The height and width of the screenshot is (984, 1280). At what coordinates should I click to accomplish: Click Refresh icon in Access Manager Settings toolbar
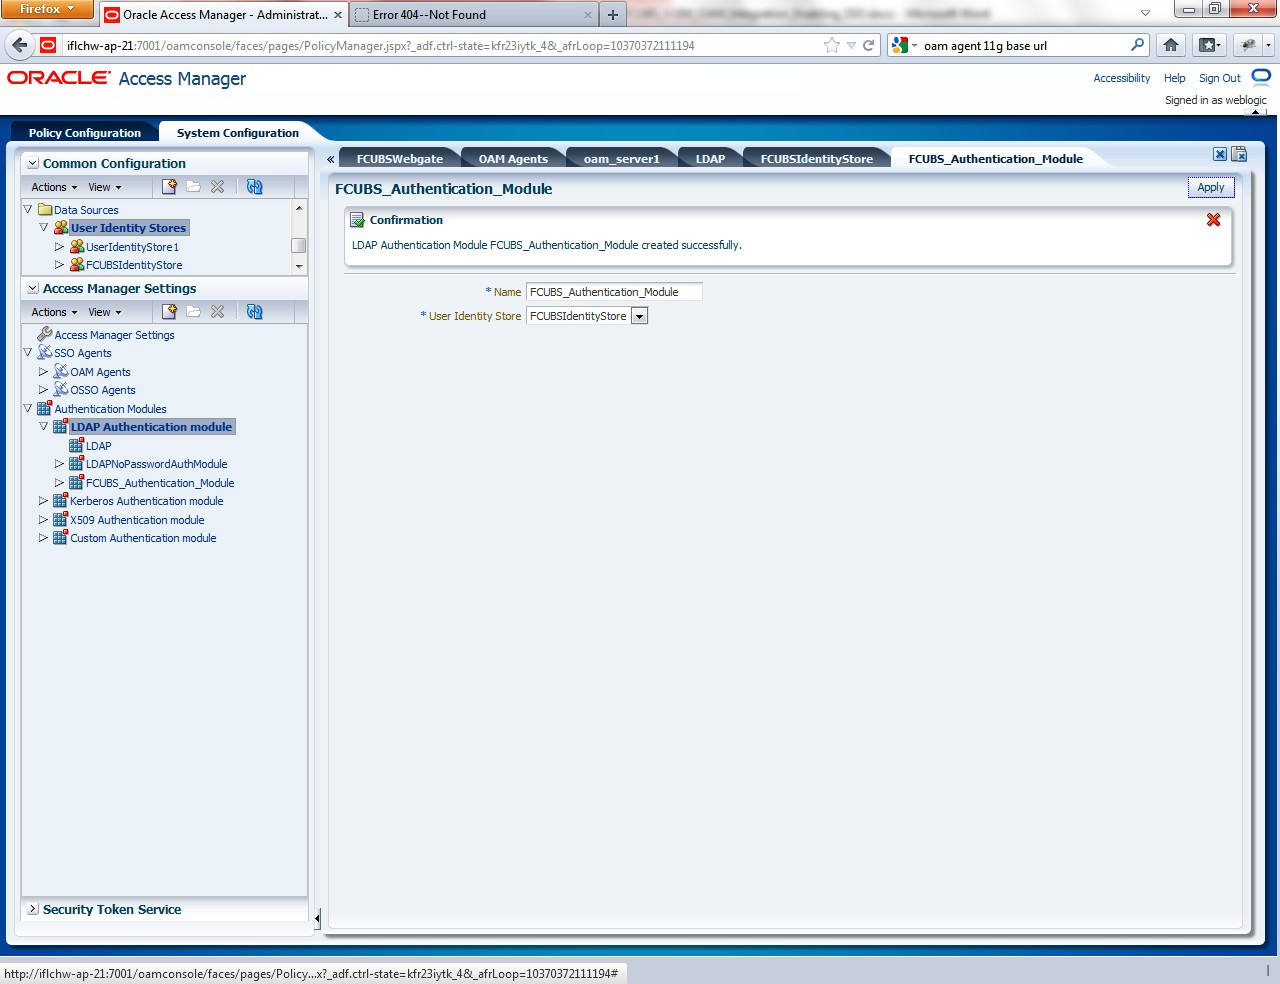255,312
